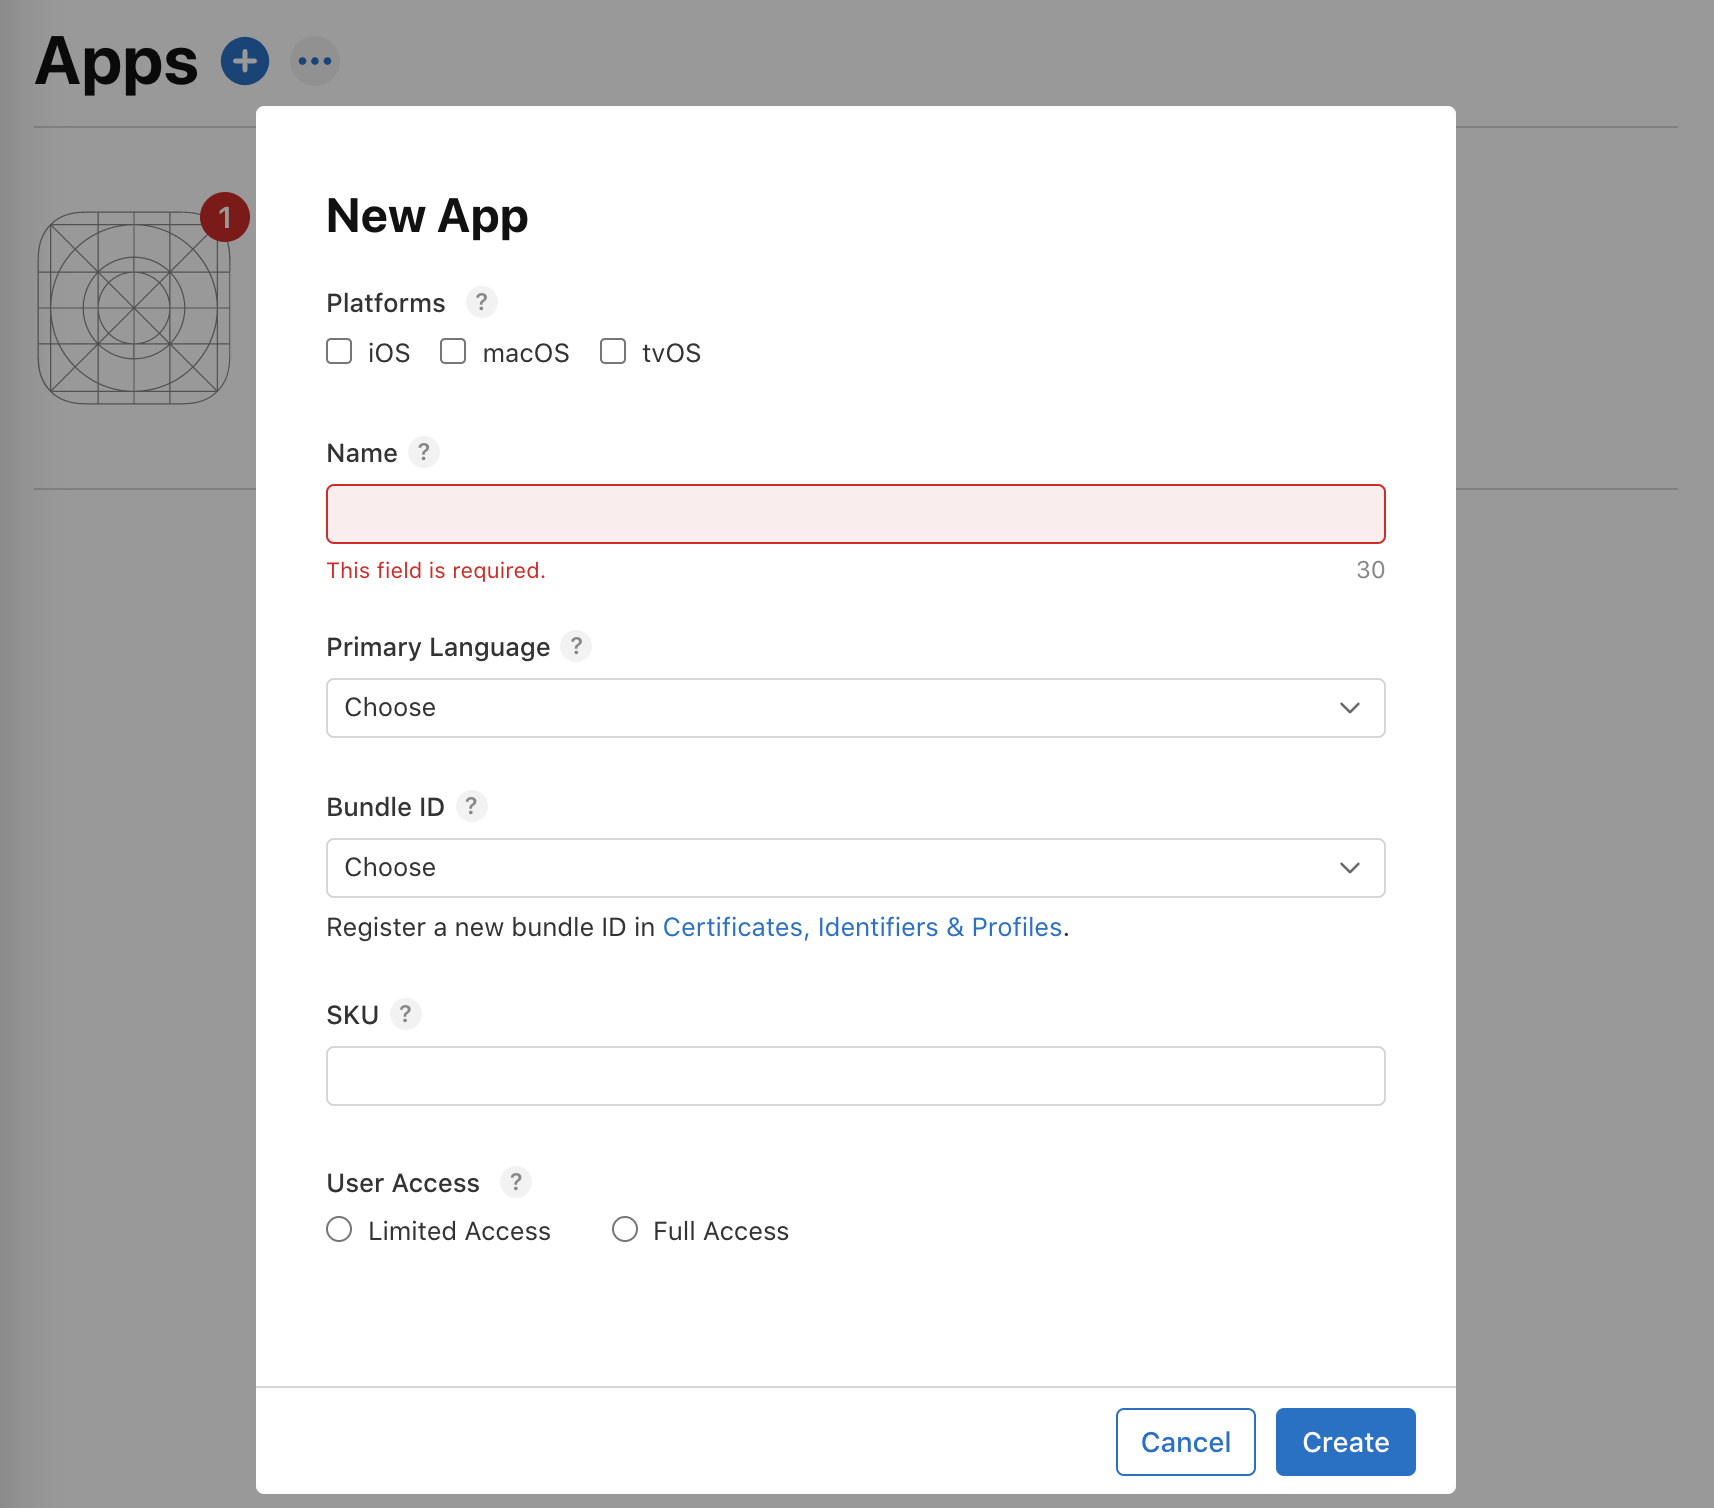Image resolution: width=1714 pixels, height=1508 pixels.
Task: Check the tvOS checkbox
Action: tap(612, 351)
